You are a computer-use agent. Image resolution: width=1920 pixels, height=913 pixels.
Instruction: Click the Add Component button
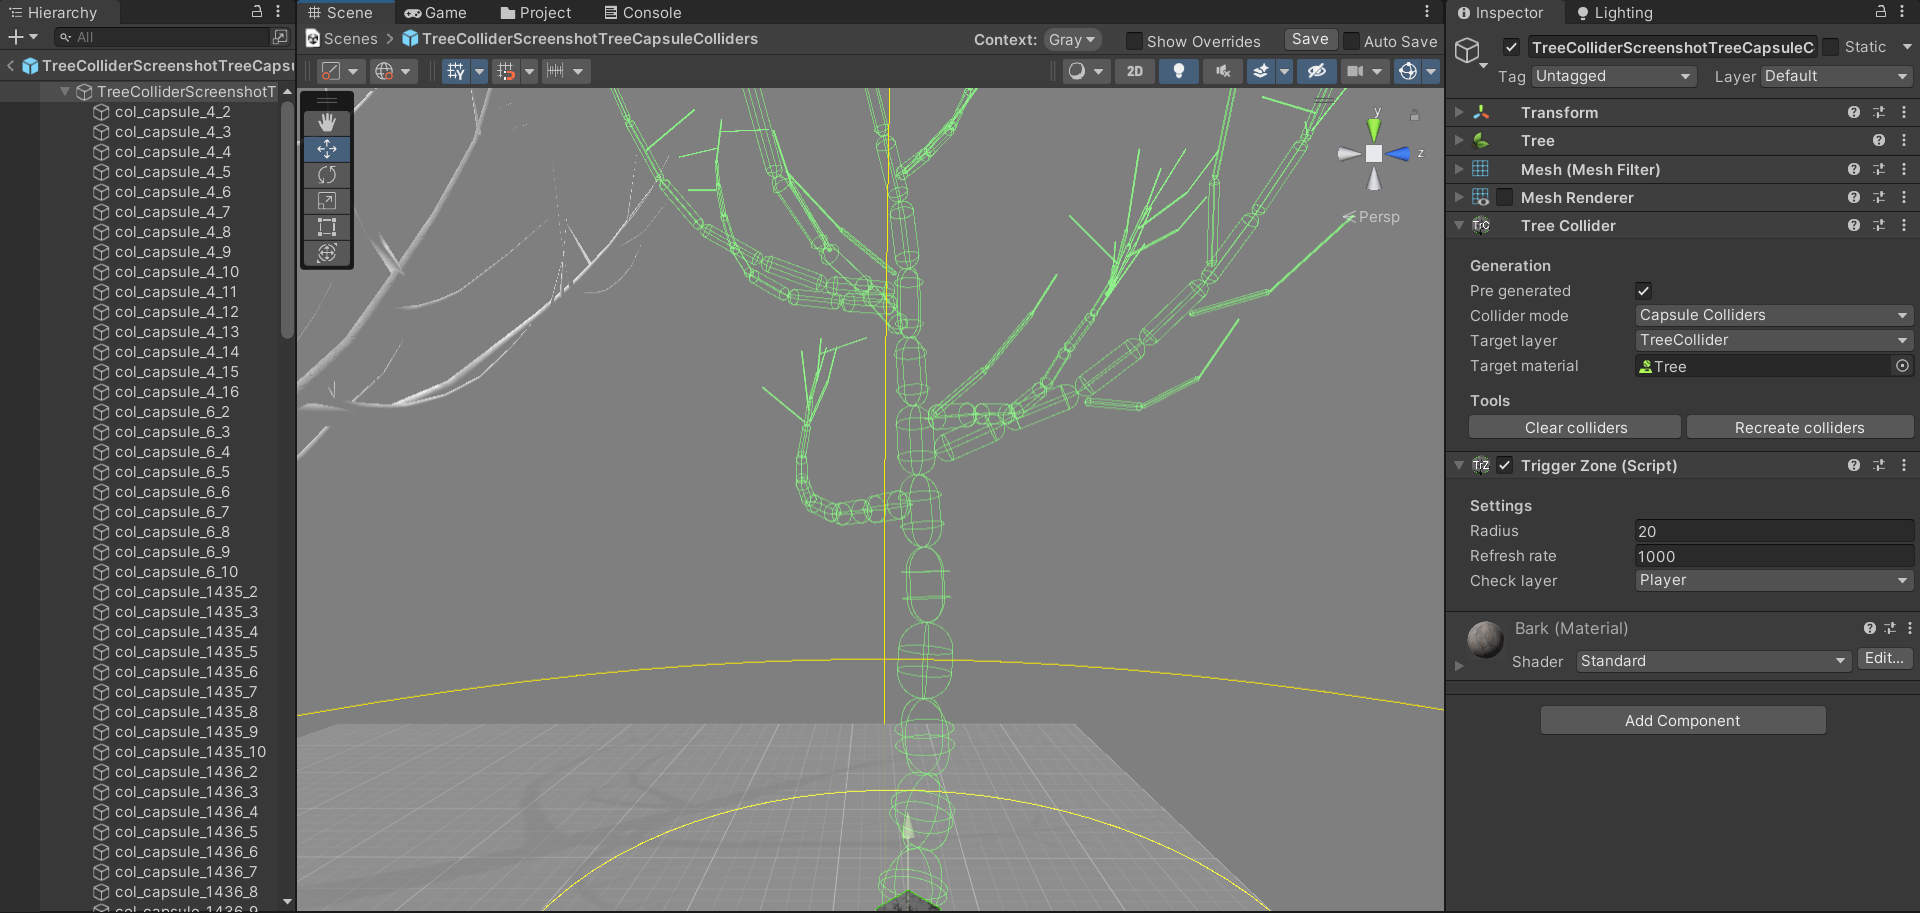[x=1682, y=720]
